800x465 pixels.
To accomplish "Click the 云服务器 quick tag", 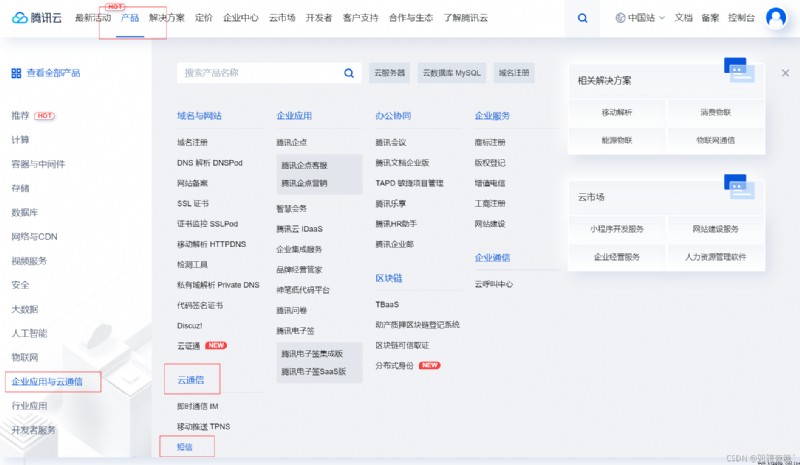I will point(390,73).
